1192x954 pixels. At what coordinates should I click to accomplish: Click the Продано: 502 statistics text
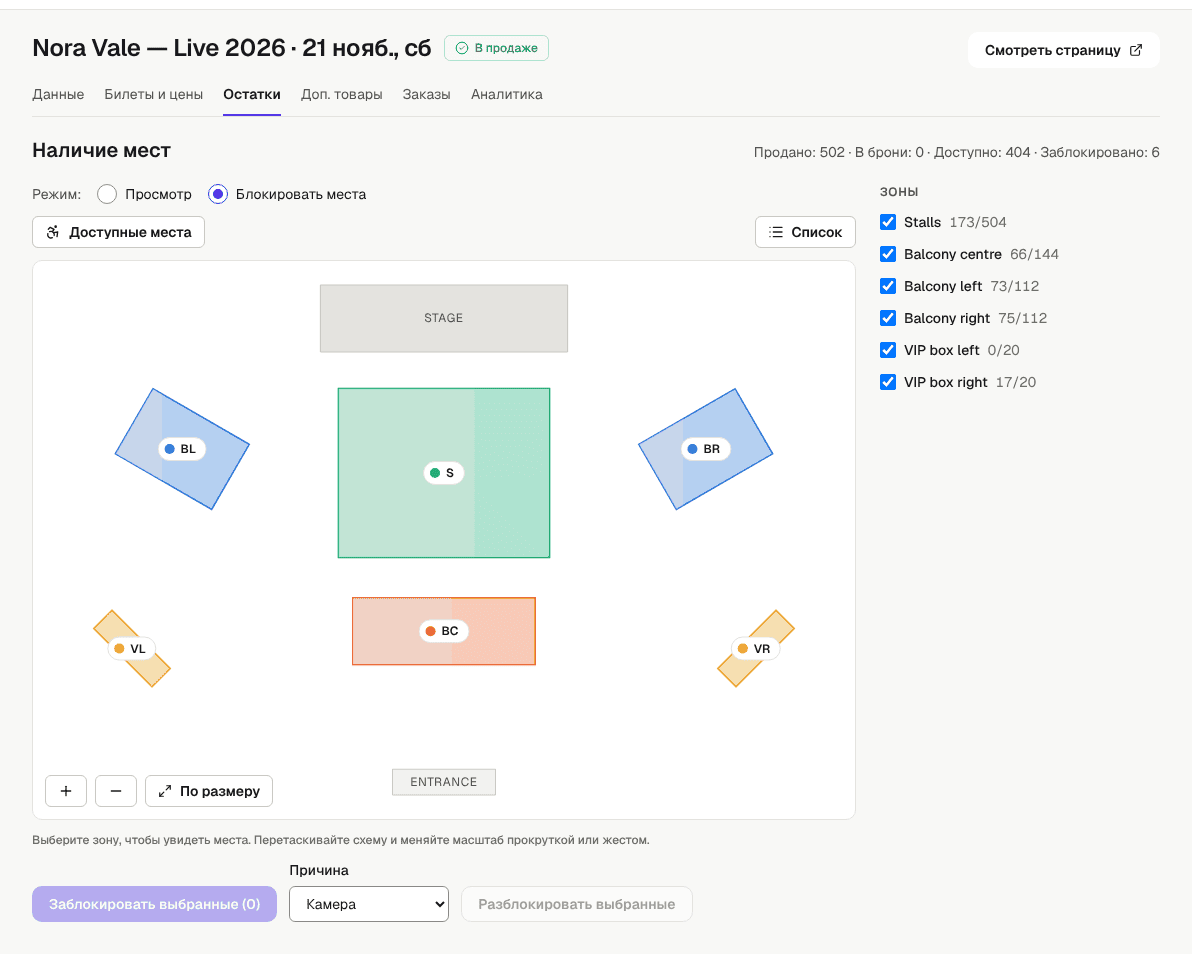click(799, 152)
